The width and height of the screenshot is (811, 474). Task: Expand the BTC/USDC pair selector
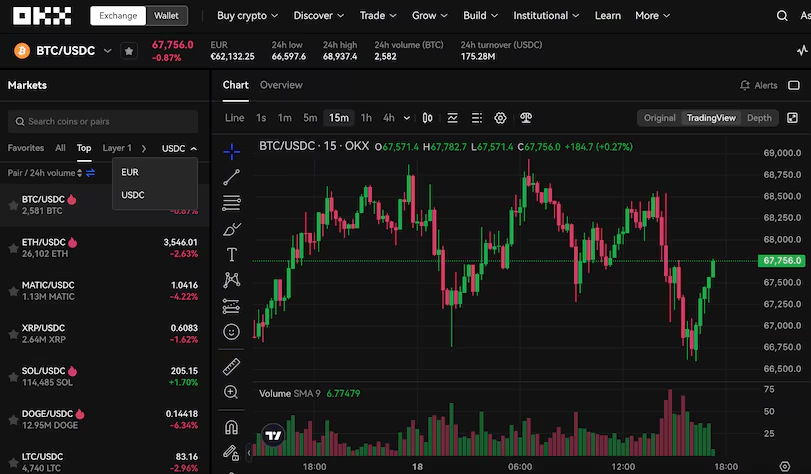[x=108, y=51]
